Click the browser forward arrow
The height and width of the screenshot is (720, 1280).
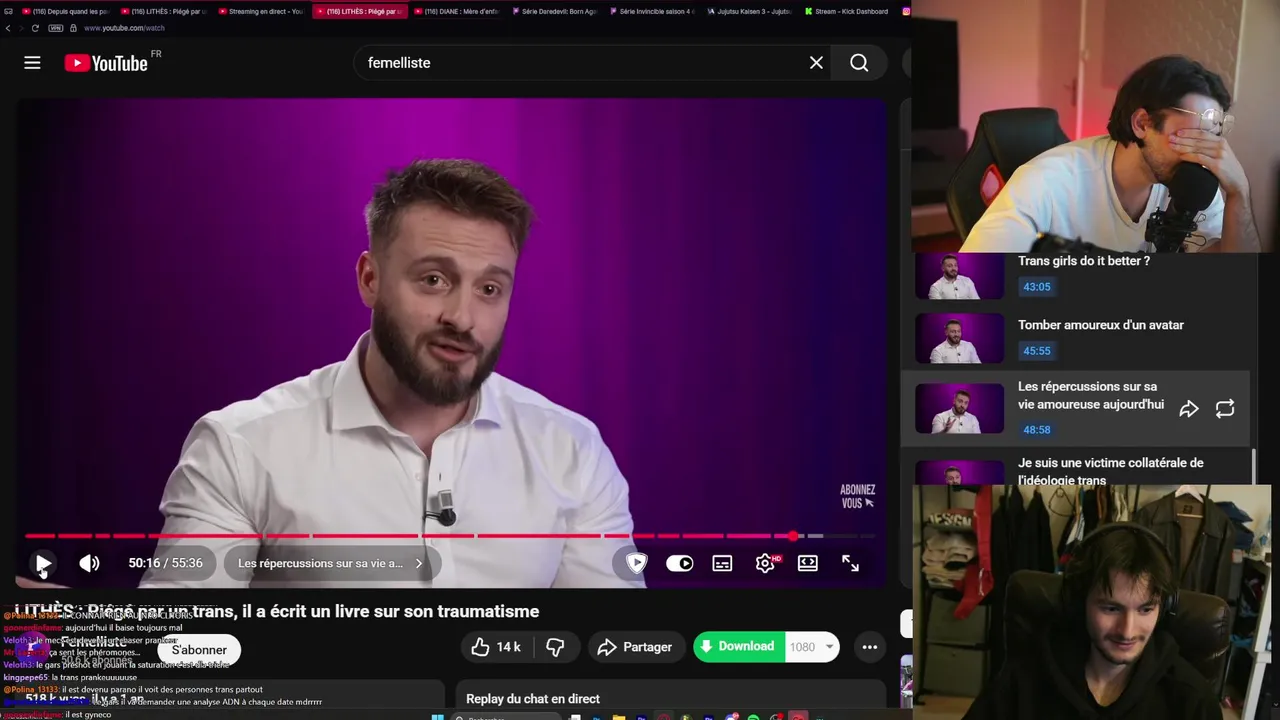pyautogui.click(x=21, y=28)
